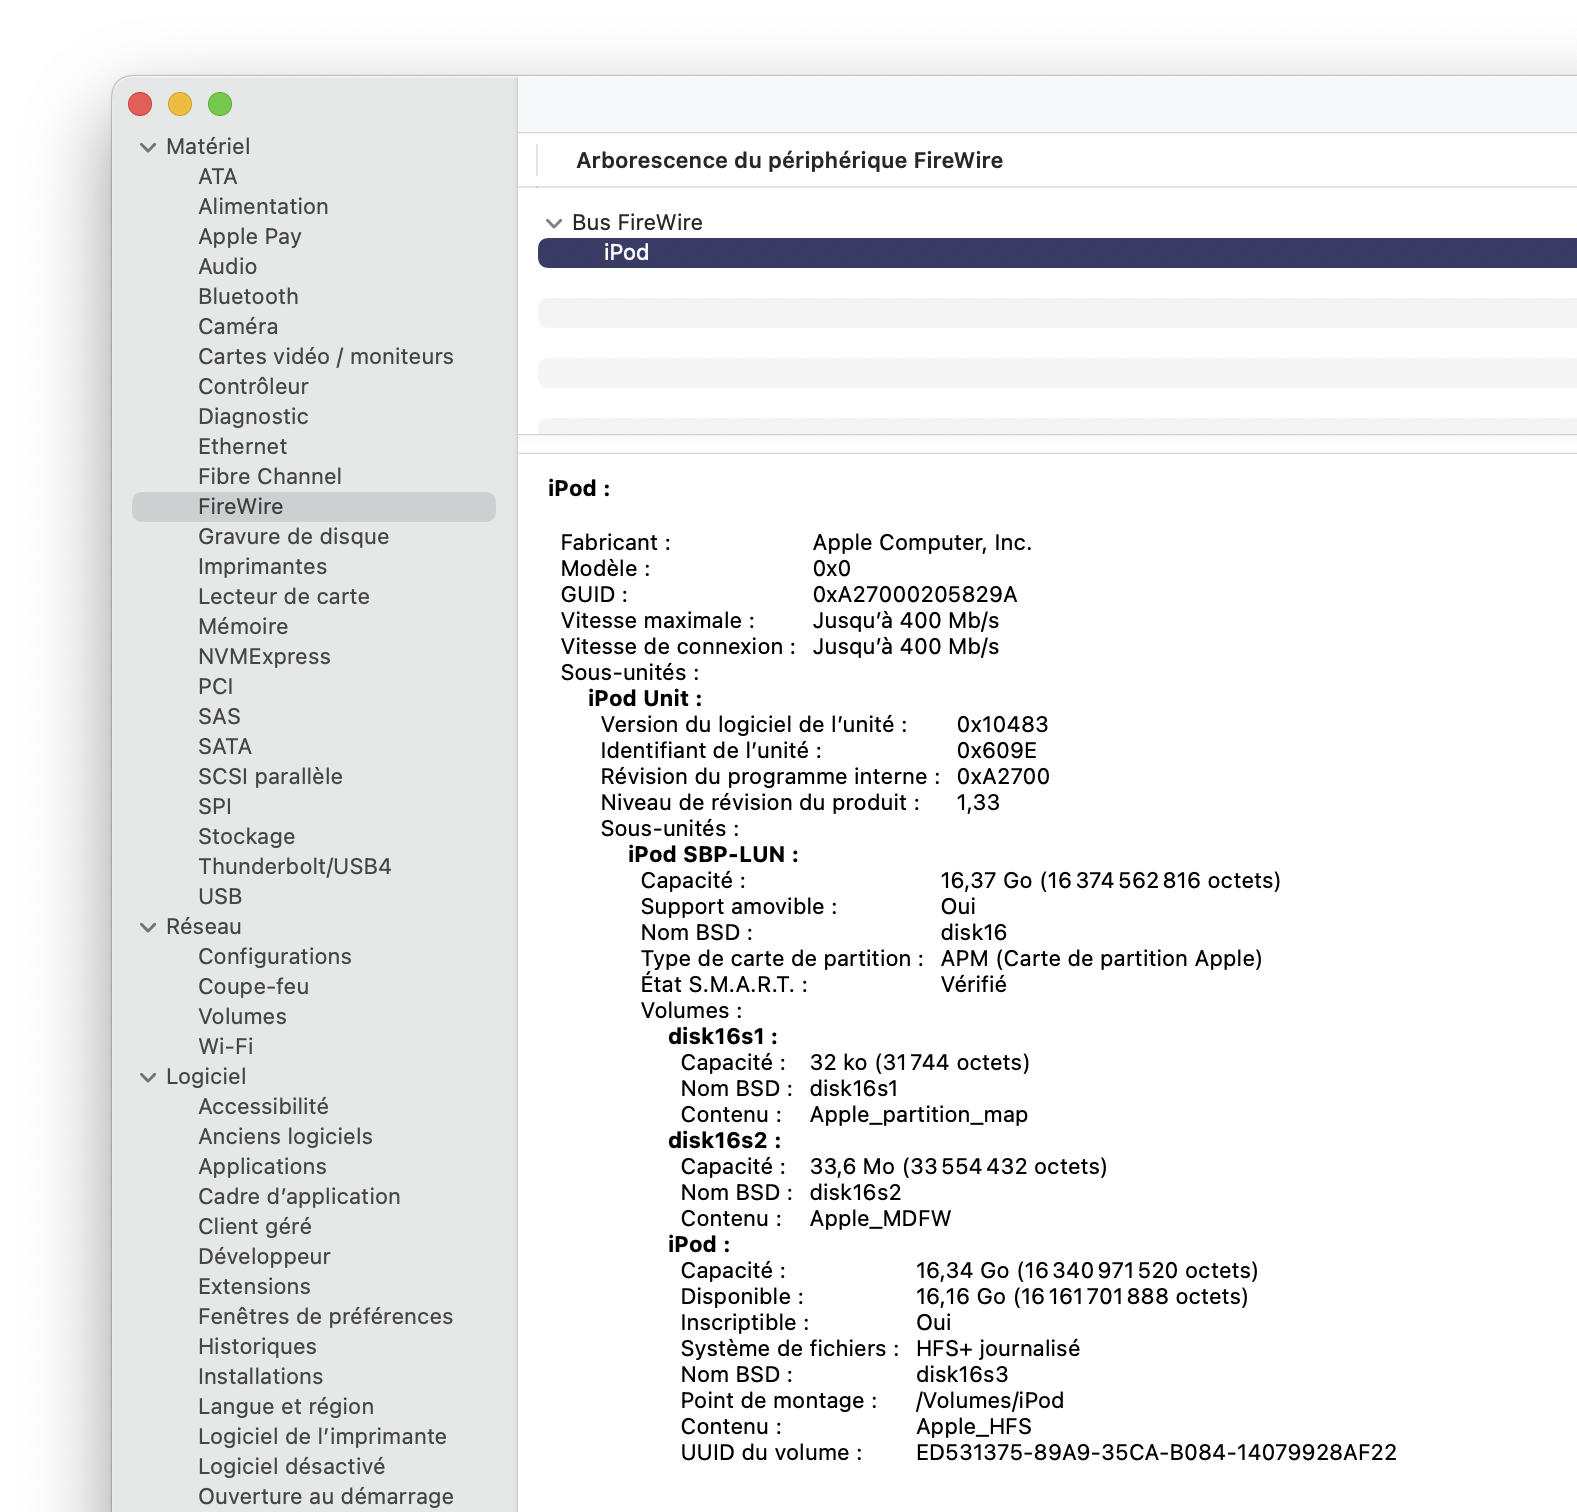Open SCSI parallèle category

coord(270,777)
